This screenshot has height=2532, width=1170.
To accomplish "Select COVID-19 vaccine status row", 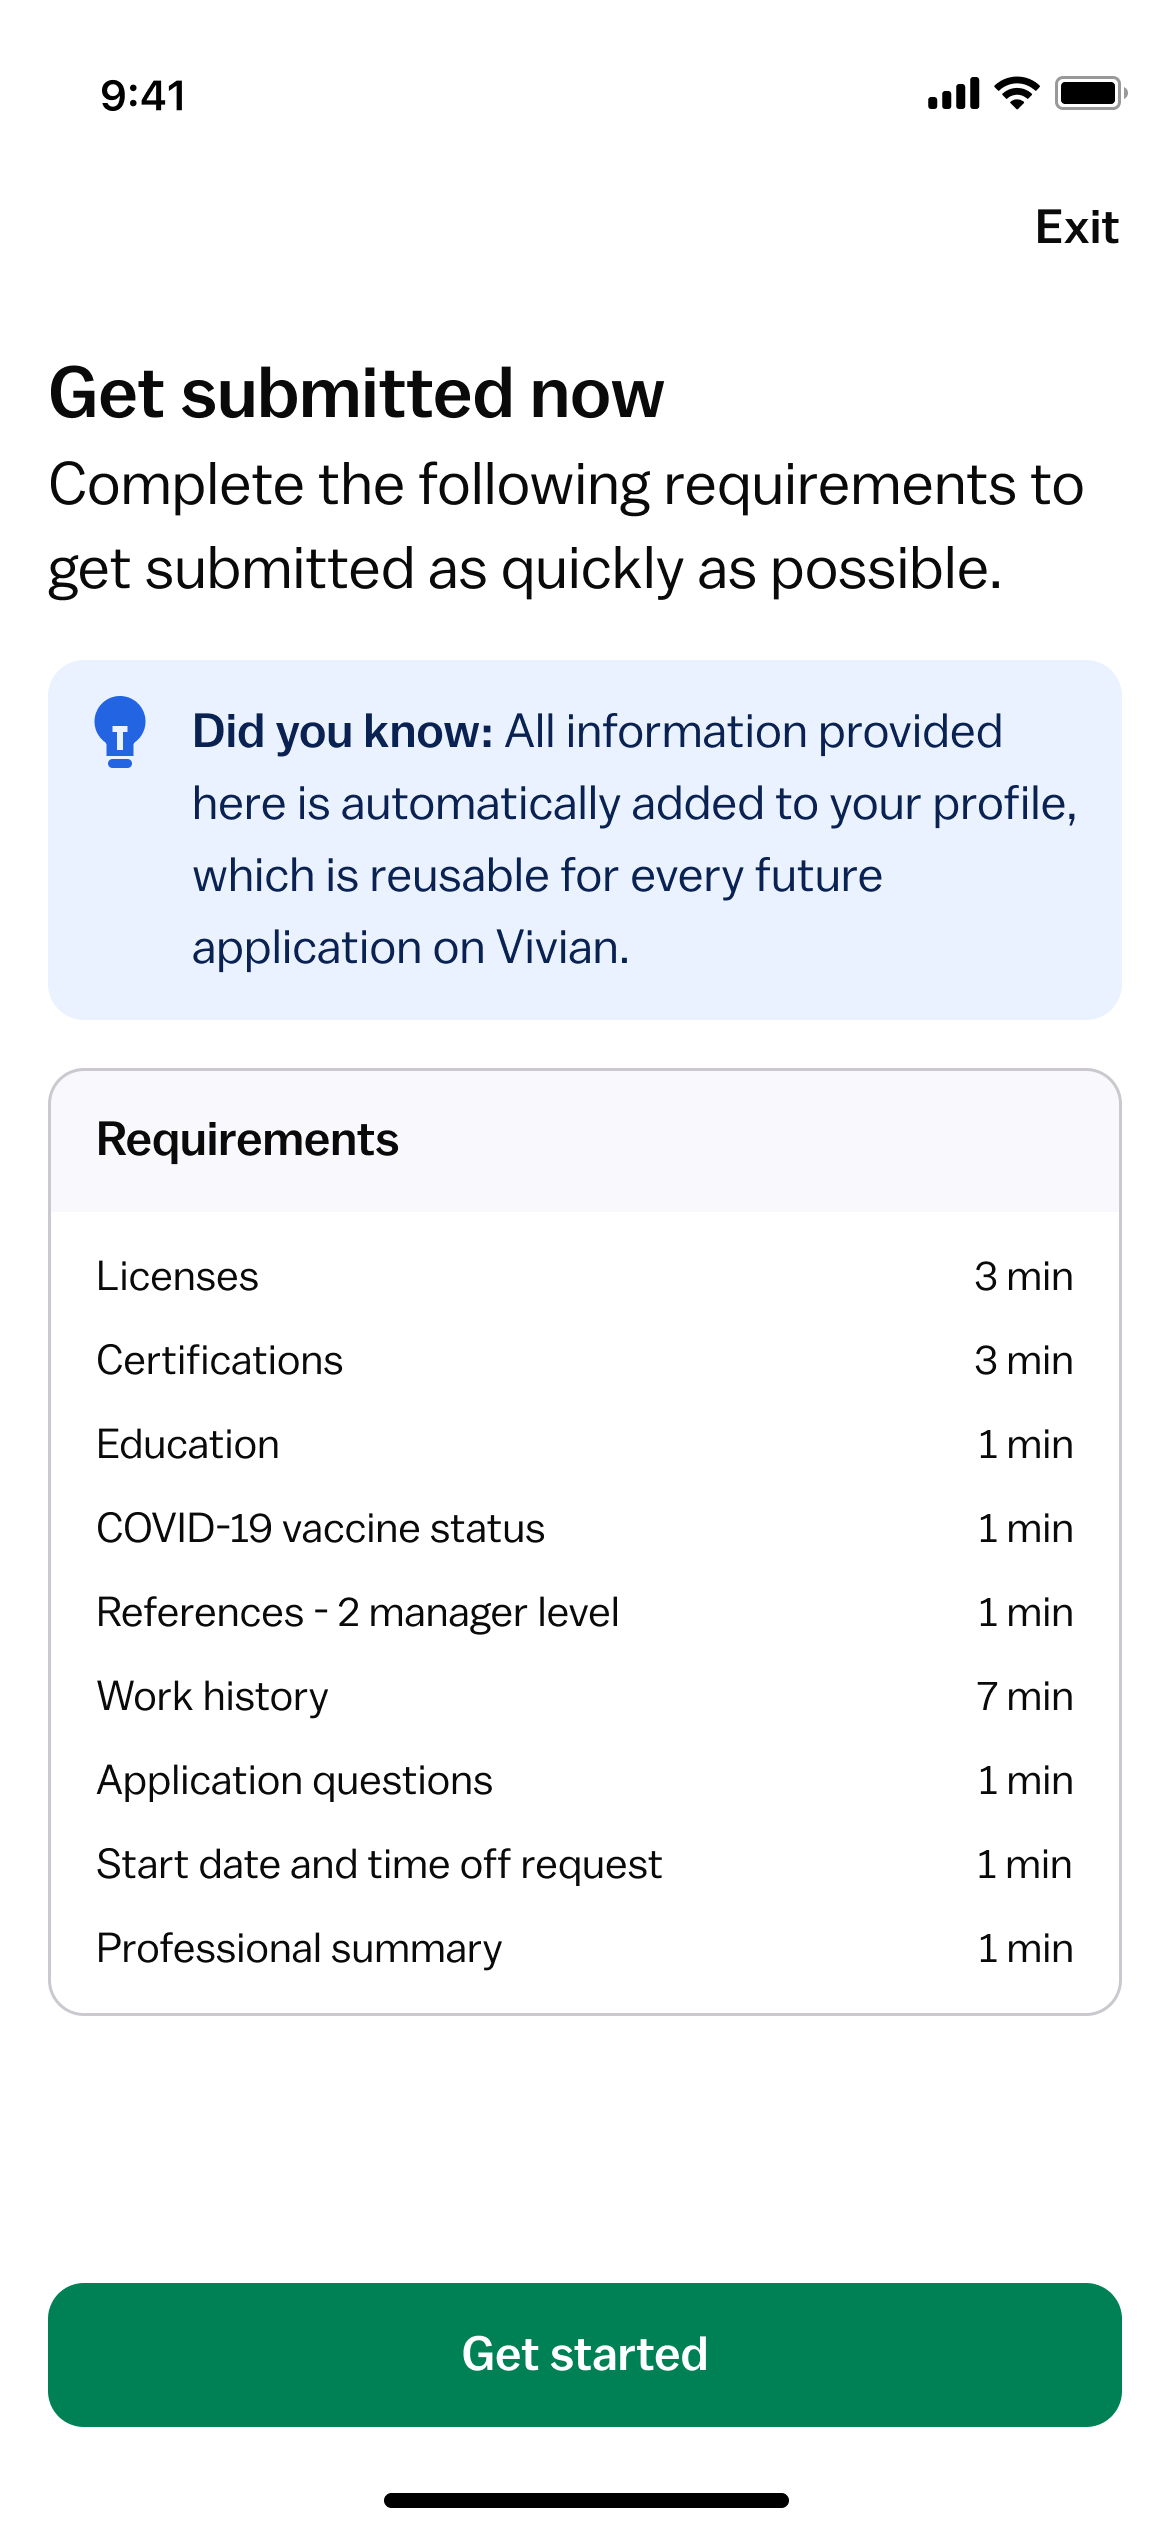I will 585,1528.
